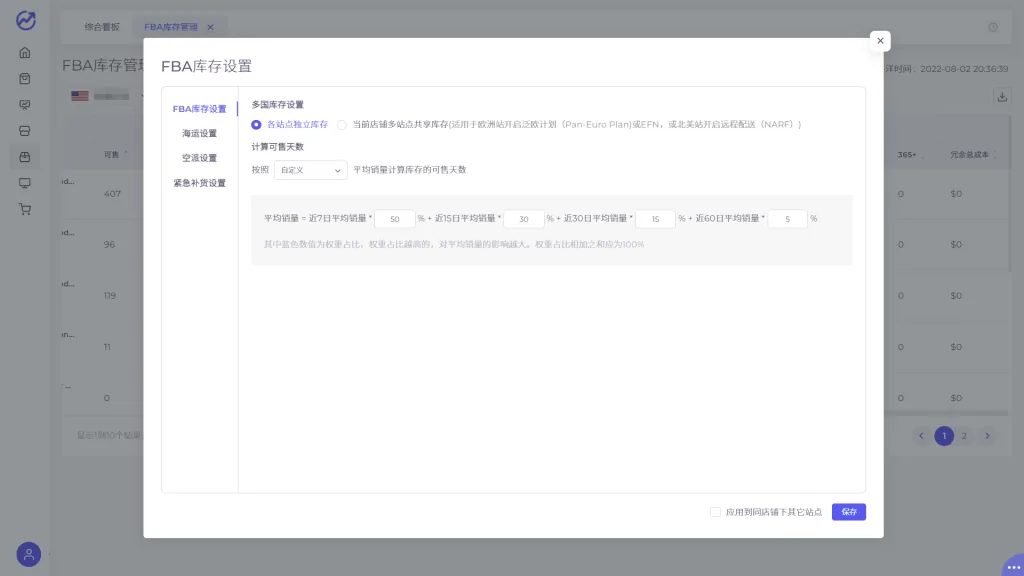Screen dimensions: 1024x576
Task: Open the store icon in the sidebar
Action: pos(25,131)
